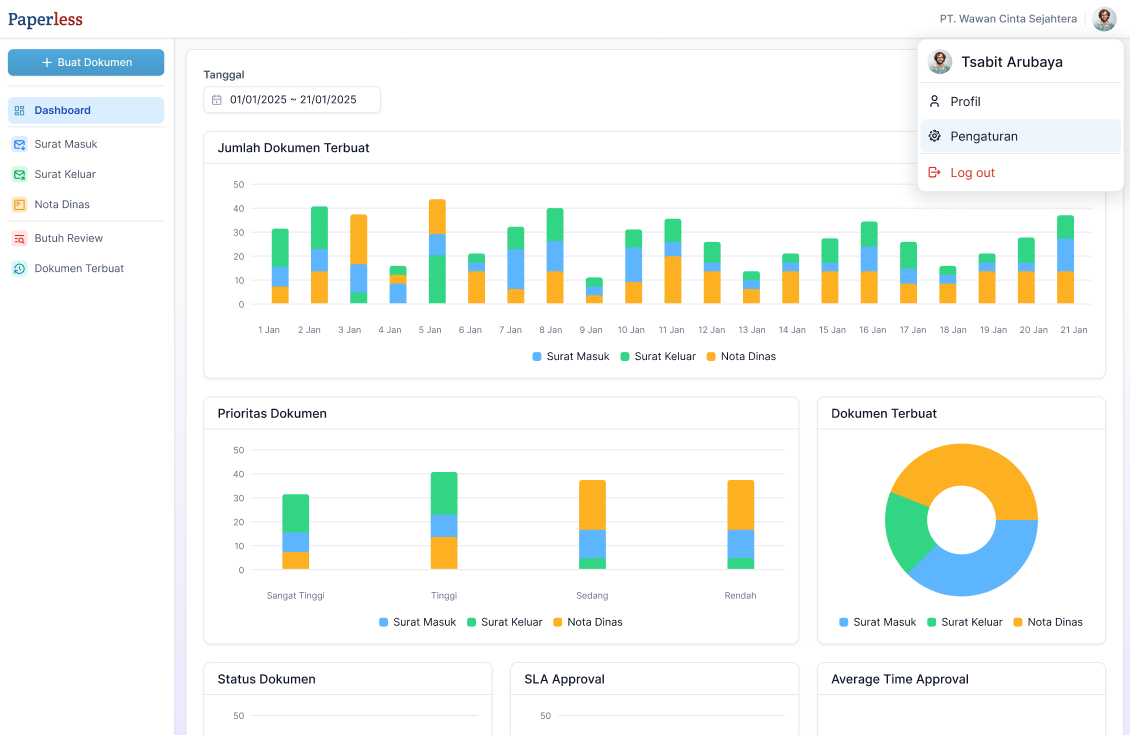This screenshot has height=735, width=1130.
Task: Click the Dokumen Terbuat donut card heading
Action: coord(884,414)
